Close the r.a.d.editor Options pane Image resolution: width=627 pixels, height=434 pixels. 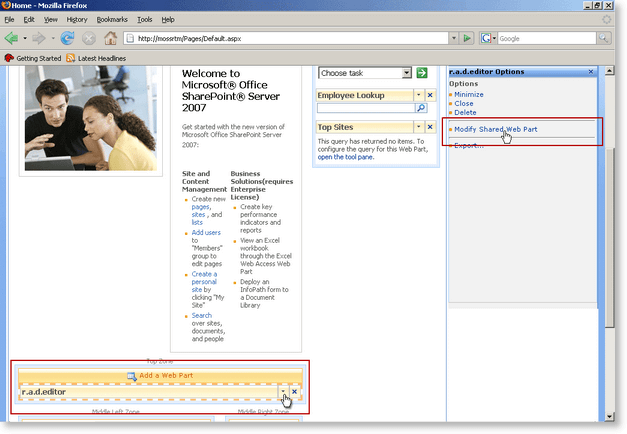(591, 72)
